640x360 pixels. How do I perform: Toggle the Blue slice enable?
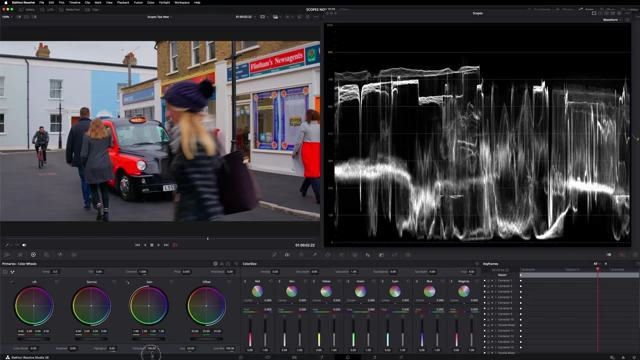click(417, 281)
